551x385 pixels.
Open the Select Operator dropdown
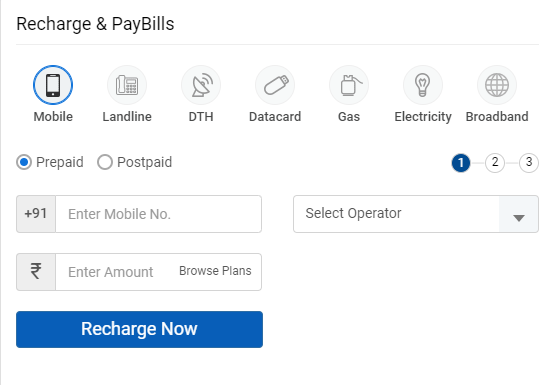(x=416, y=214)
